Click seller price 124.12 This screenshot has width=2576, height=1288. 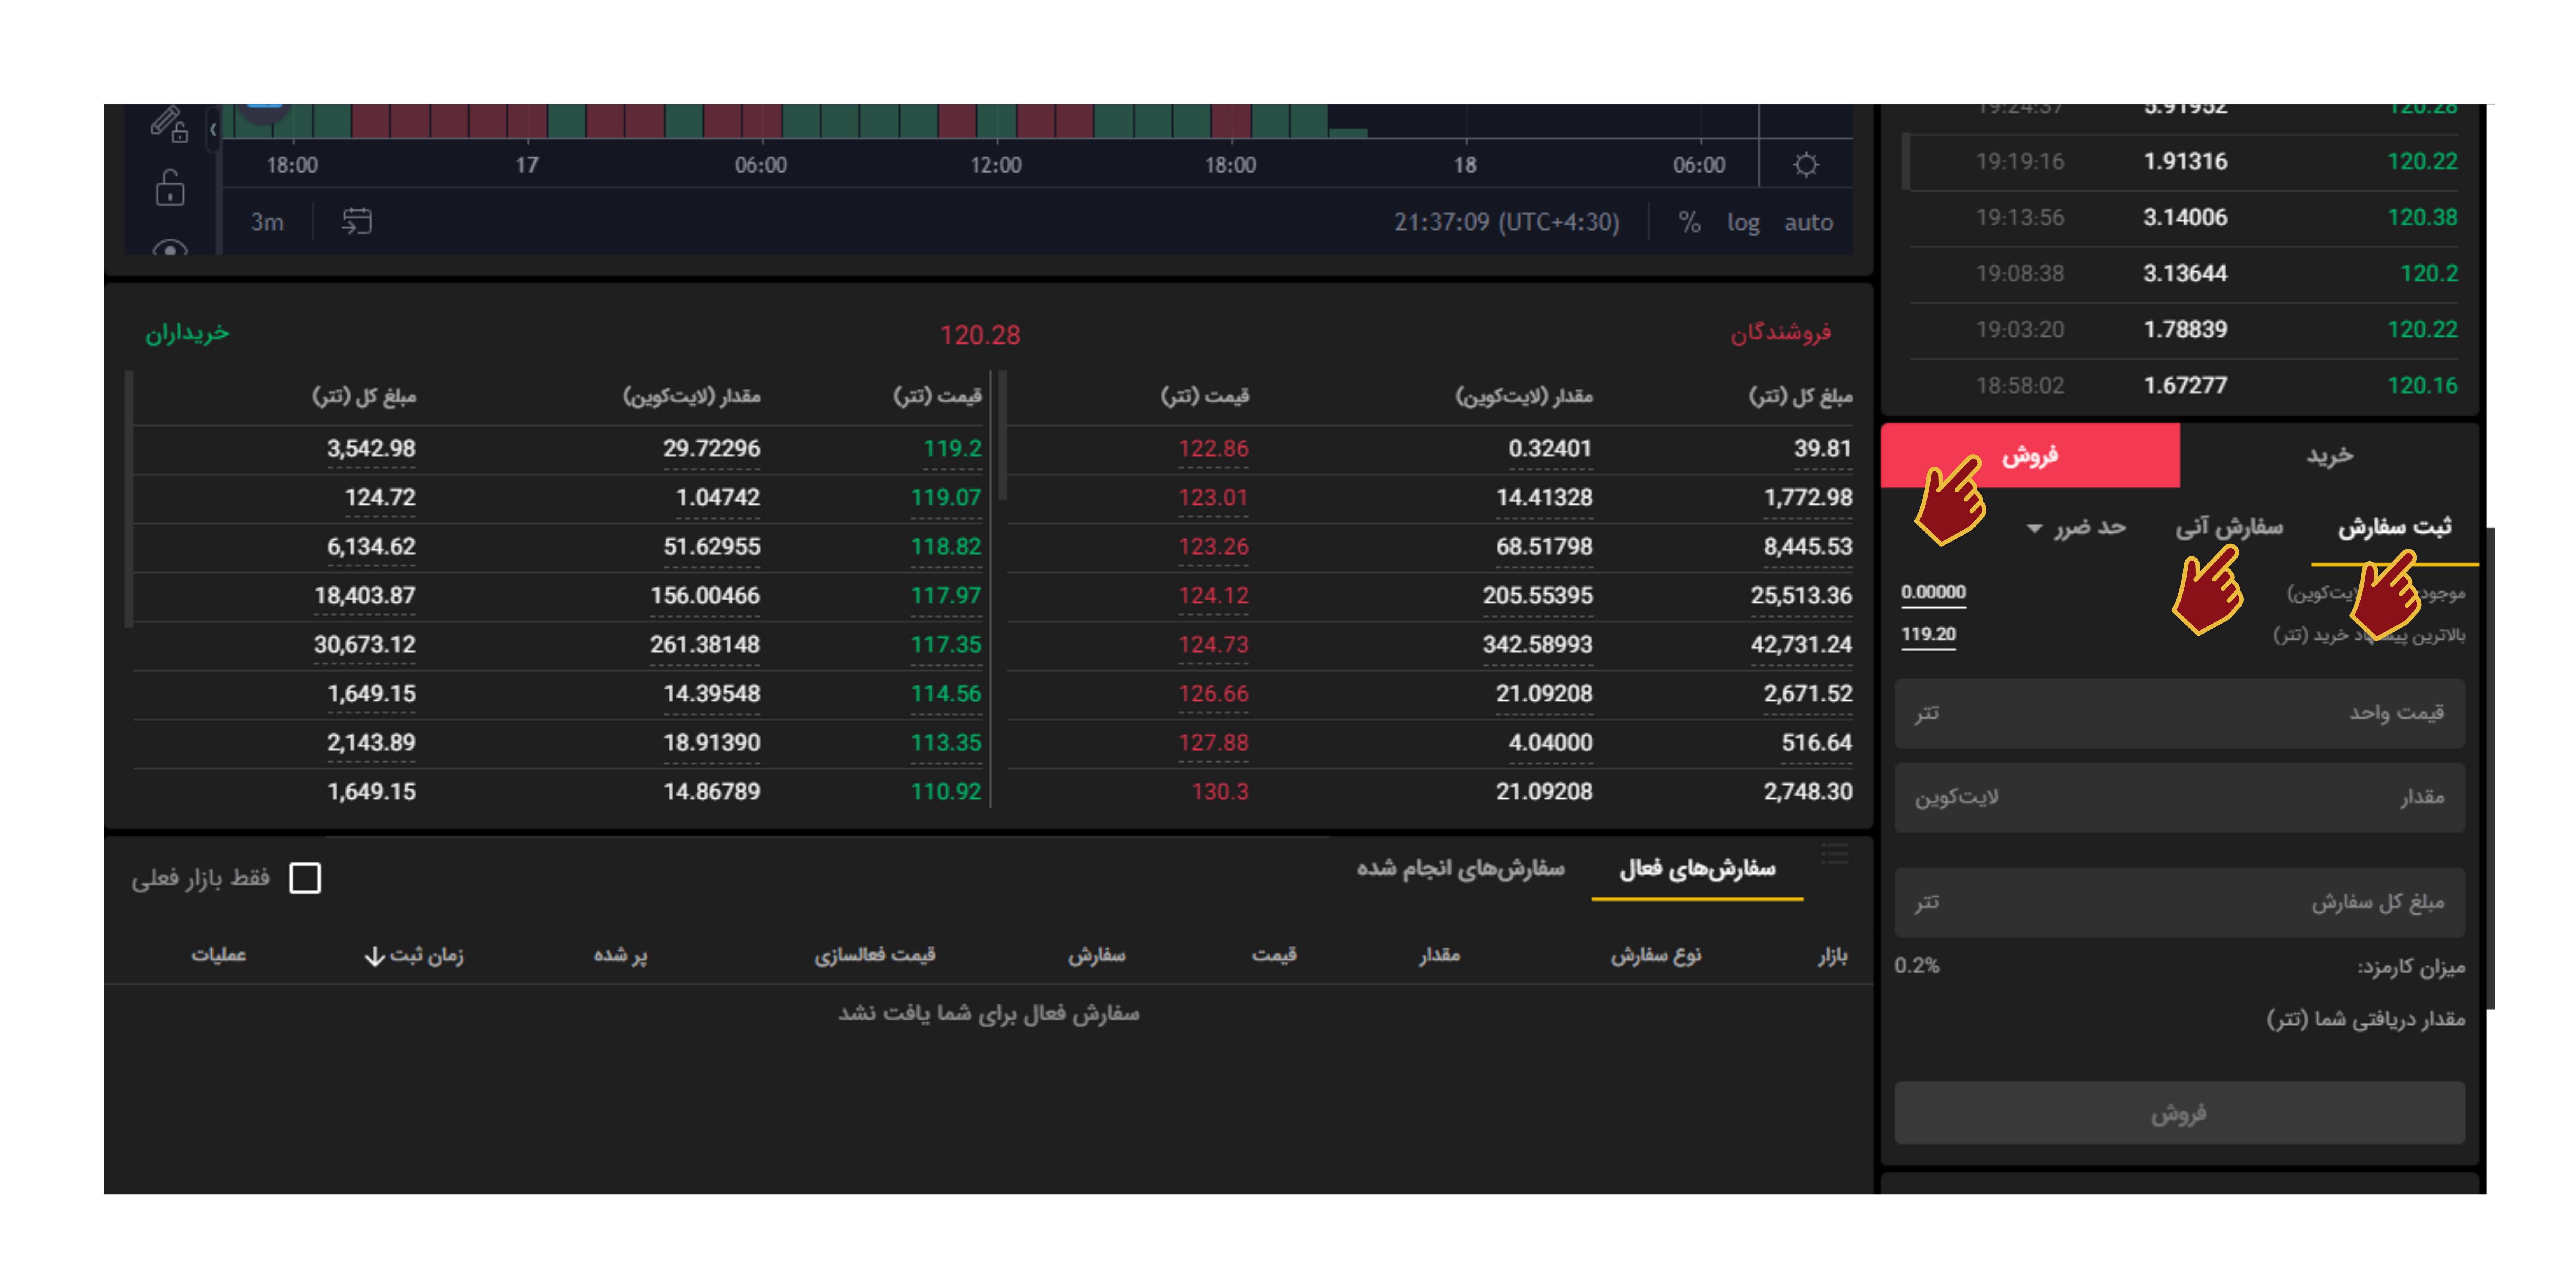point(1213,595)
